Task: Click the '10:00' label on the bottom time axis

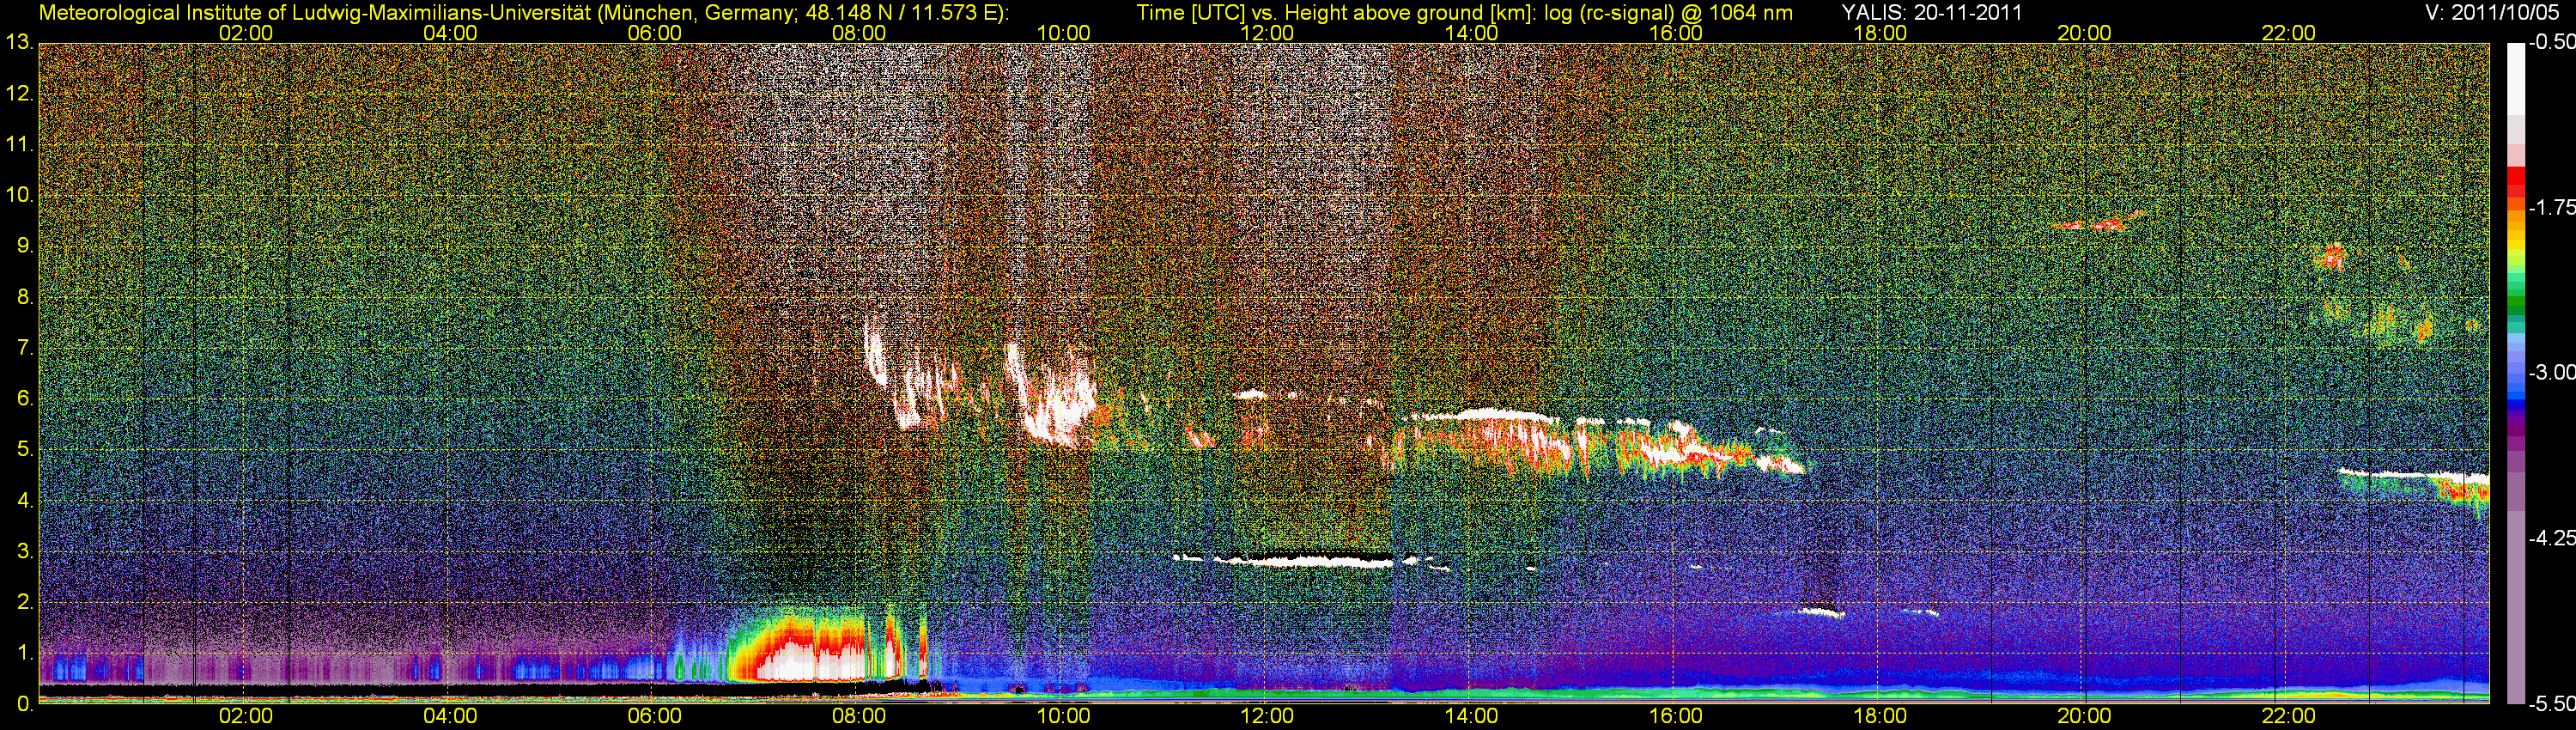Action: (1063, 716)
